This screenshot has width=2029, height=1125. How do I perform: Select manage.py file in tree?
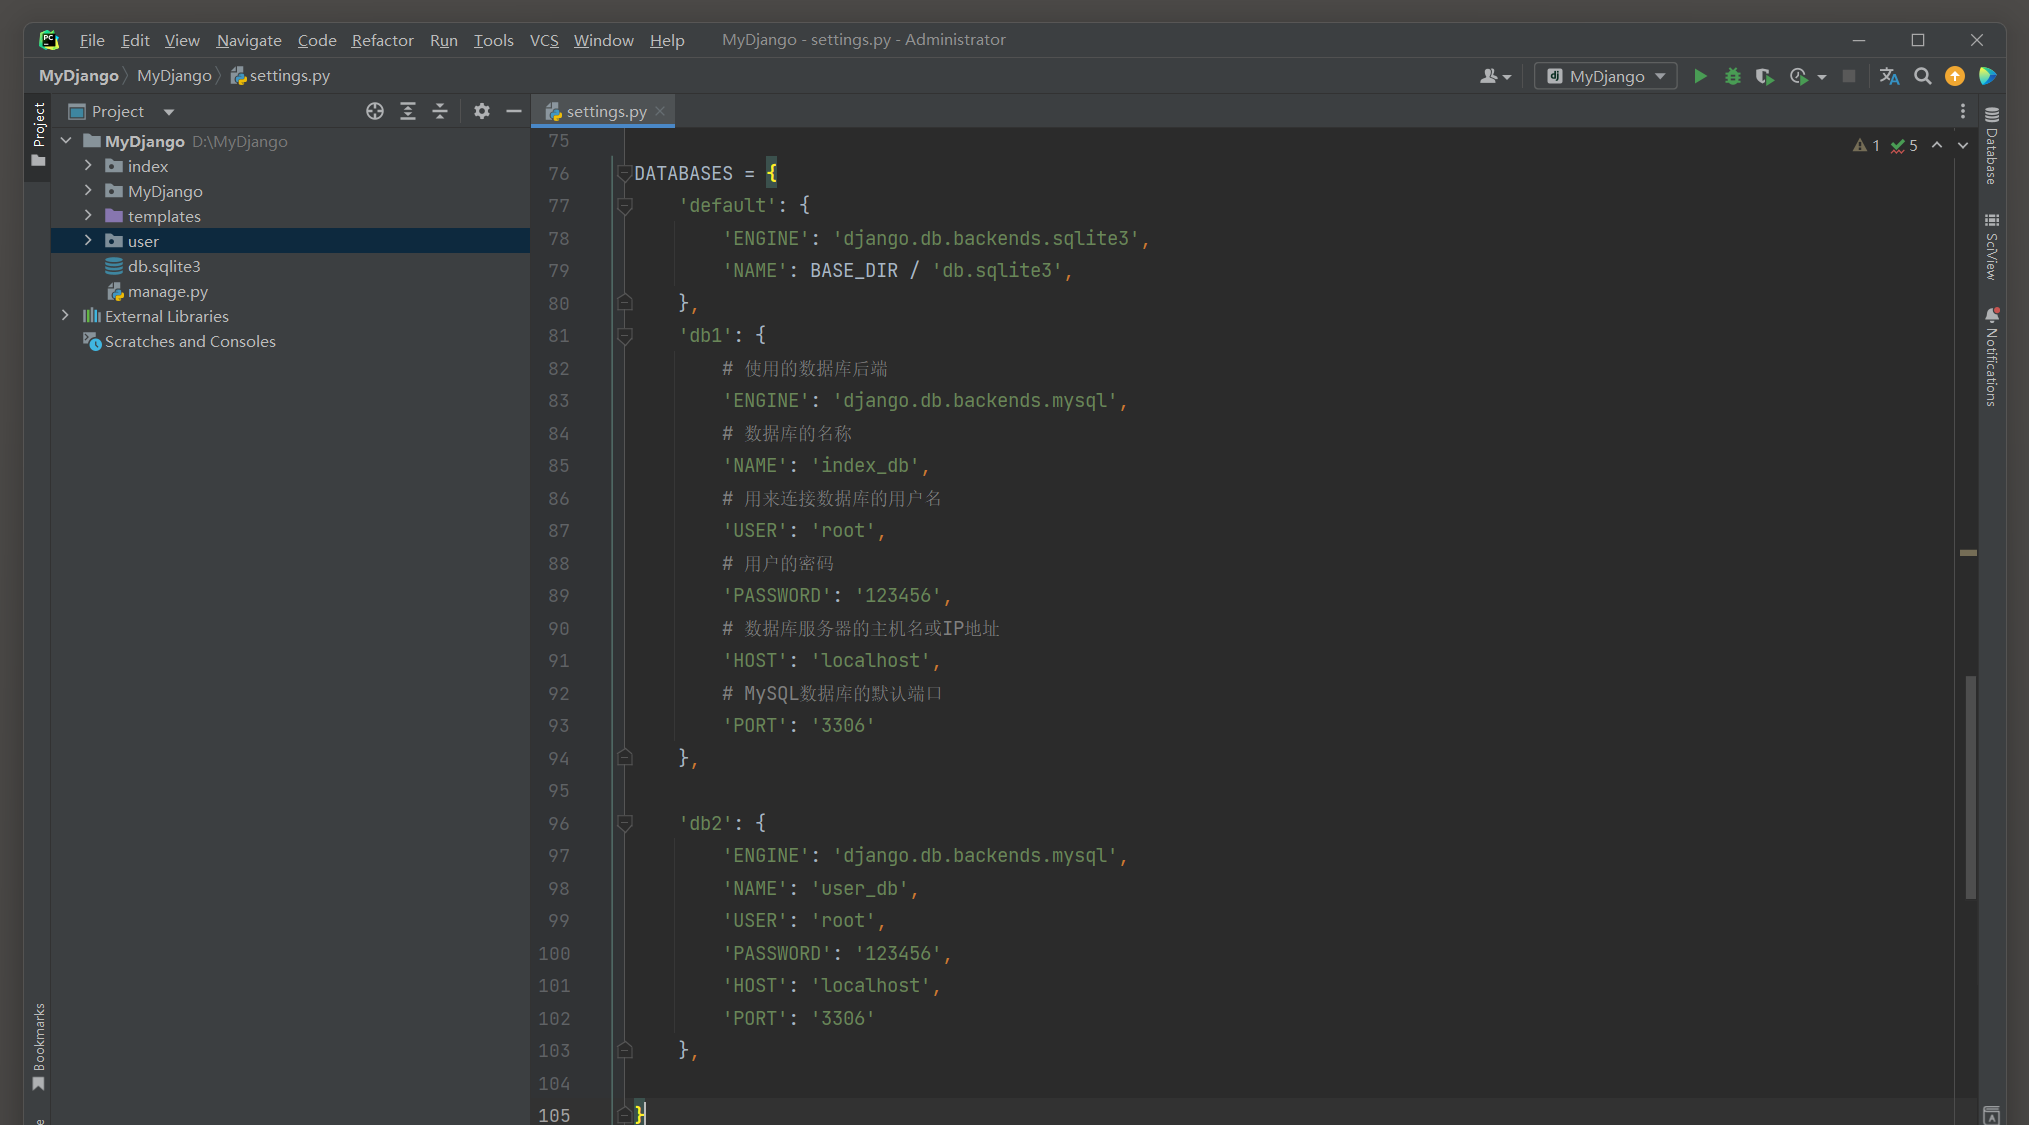pos(167,291)
